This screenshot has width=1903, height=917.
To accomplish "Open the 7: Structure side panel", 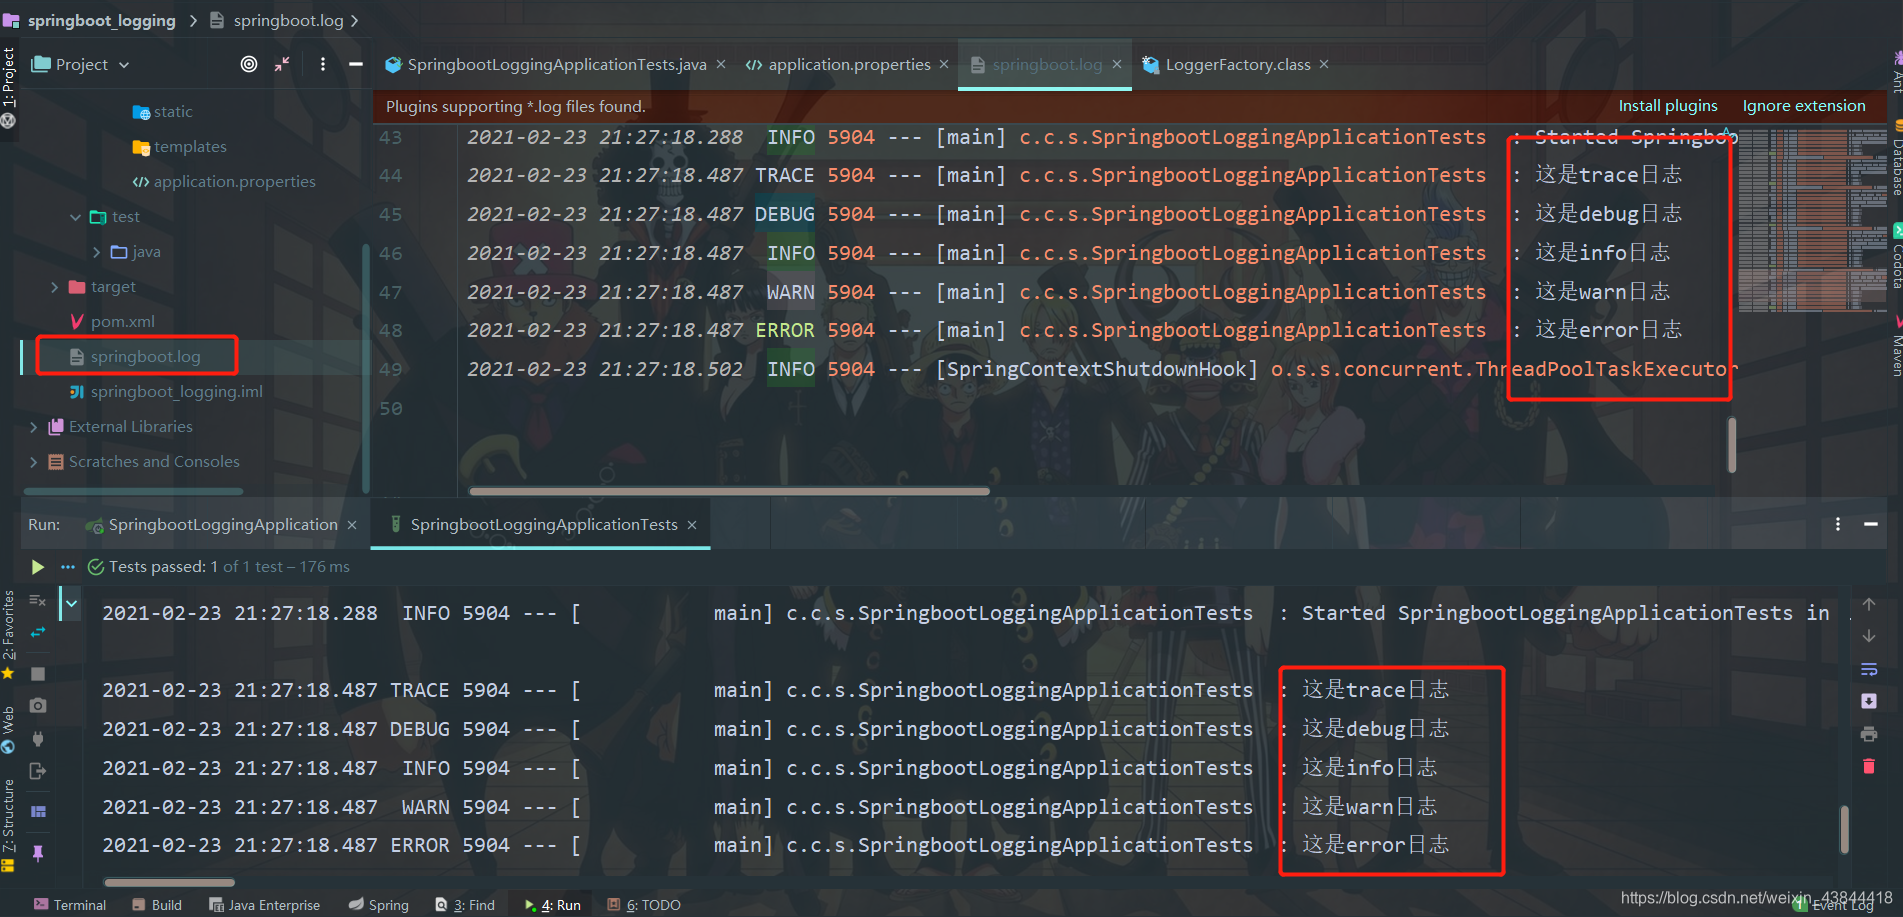I will 8,826.
